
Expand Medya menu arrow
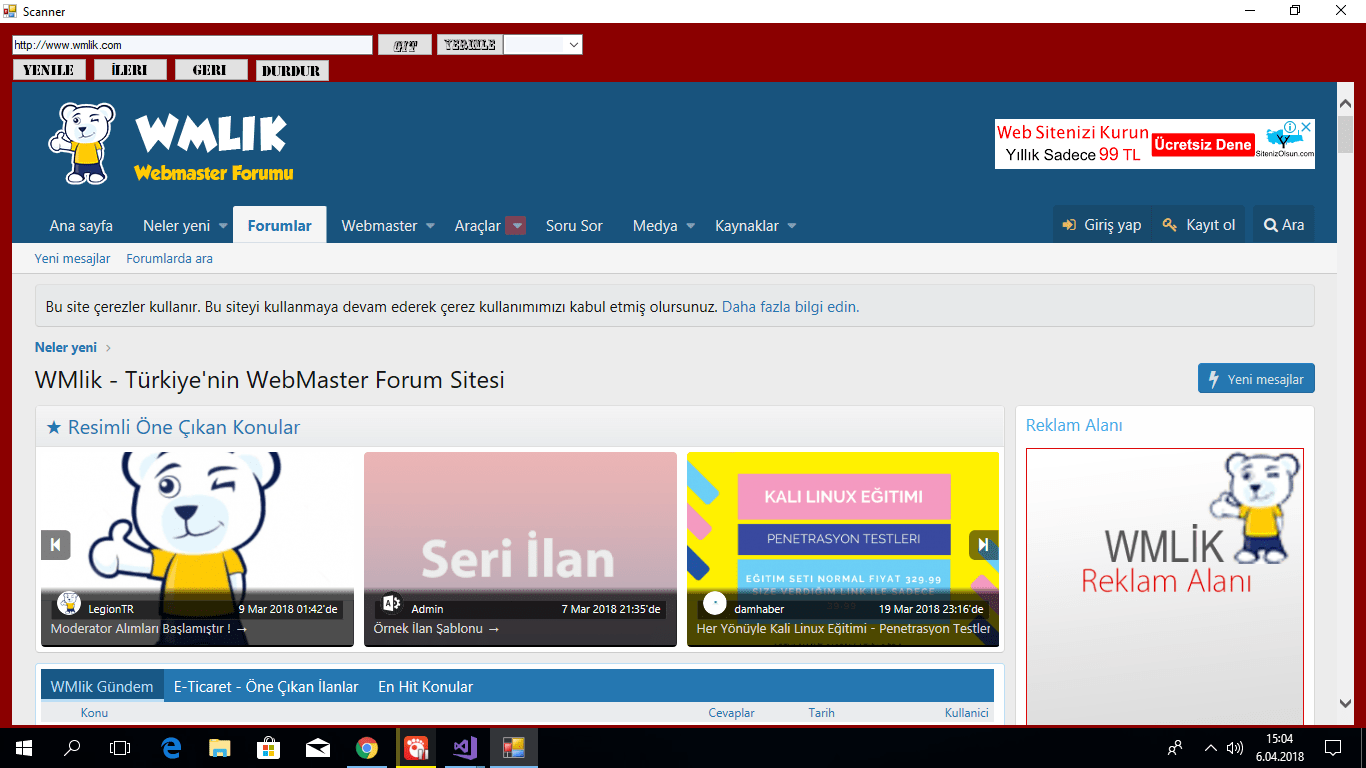[x=690, y=226]
